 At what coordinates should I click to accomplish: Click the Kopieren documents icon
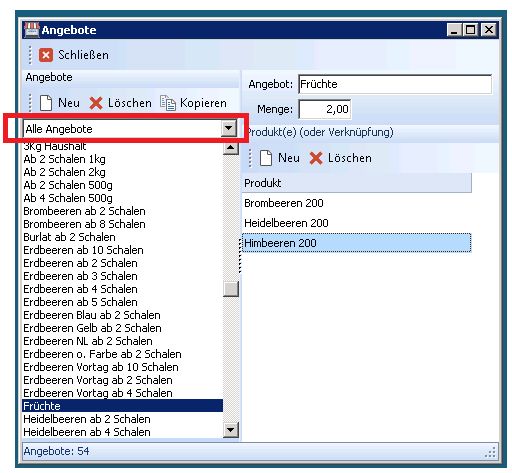pos(168,103)
